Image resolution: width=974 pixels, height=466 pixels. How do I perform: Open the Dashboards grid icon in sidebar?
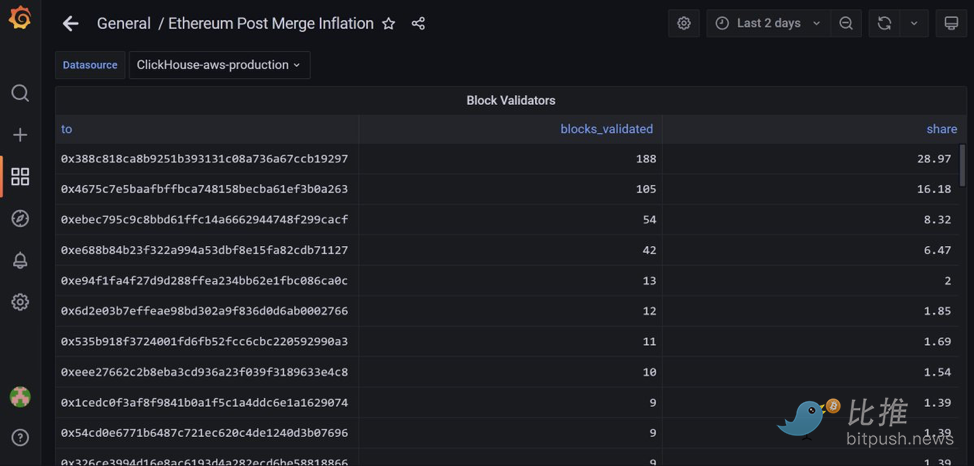20,177
